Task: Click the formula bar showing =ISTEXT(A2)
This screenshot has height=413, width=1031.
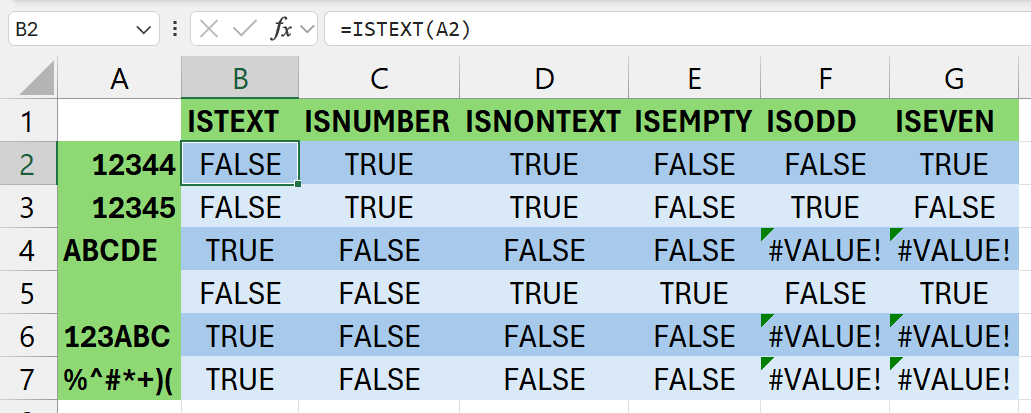Action: [x=677, y=29]
